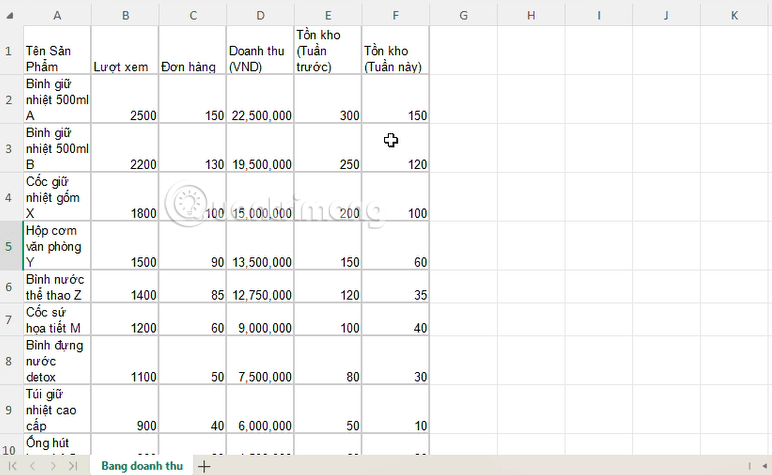This screenshot has height=475, width=772.
Task: Go to last sheet navigation arrow
Action: point(73,466)
